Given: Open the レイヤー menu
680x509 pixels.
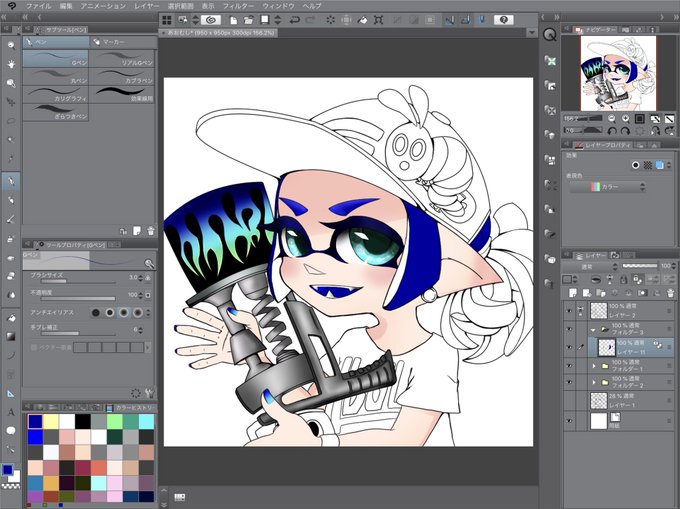Looking at the screenshot, I should pos(147,6).
